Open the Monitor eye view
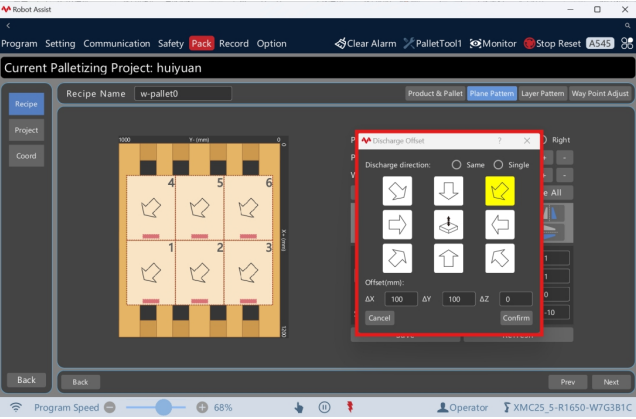This screenshot has height=419, width=636. click(493, 43)
